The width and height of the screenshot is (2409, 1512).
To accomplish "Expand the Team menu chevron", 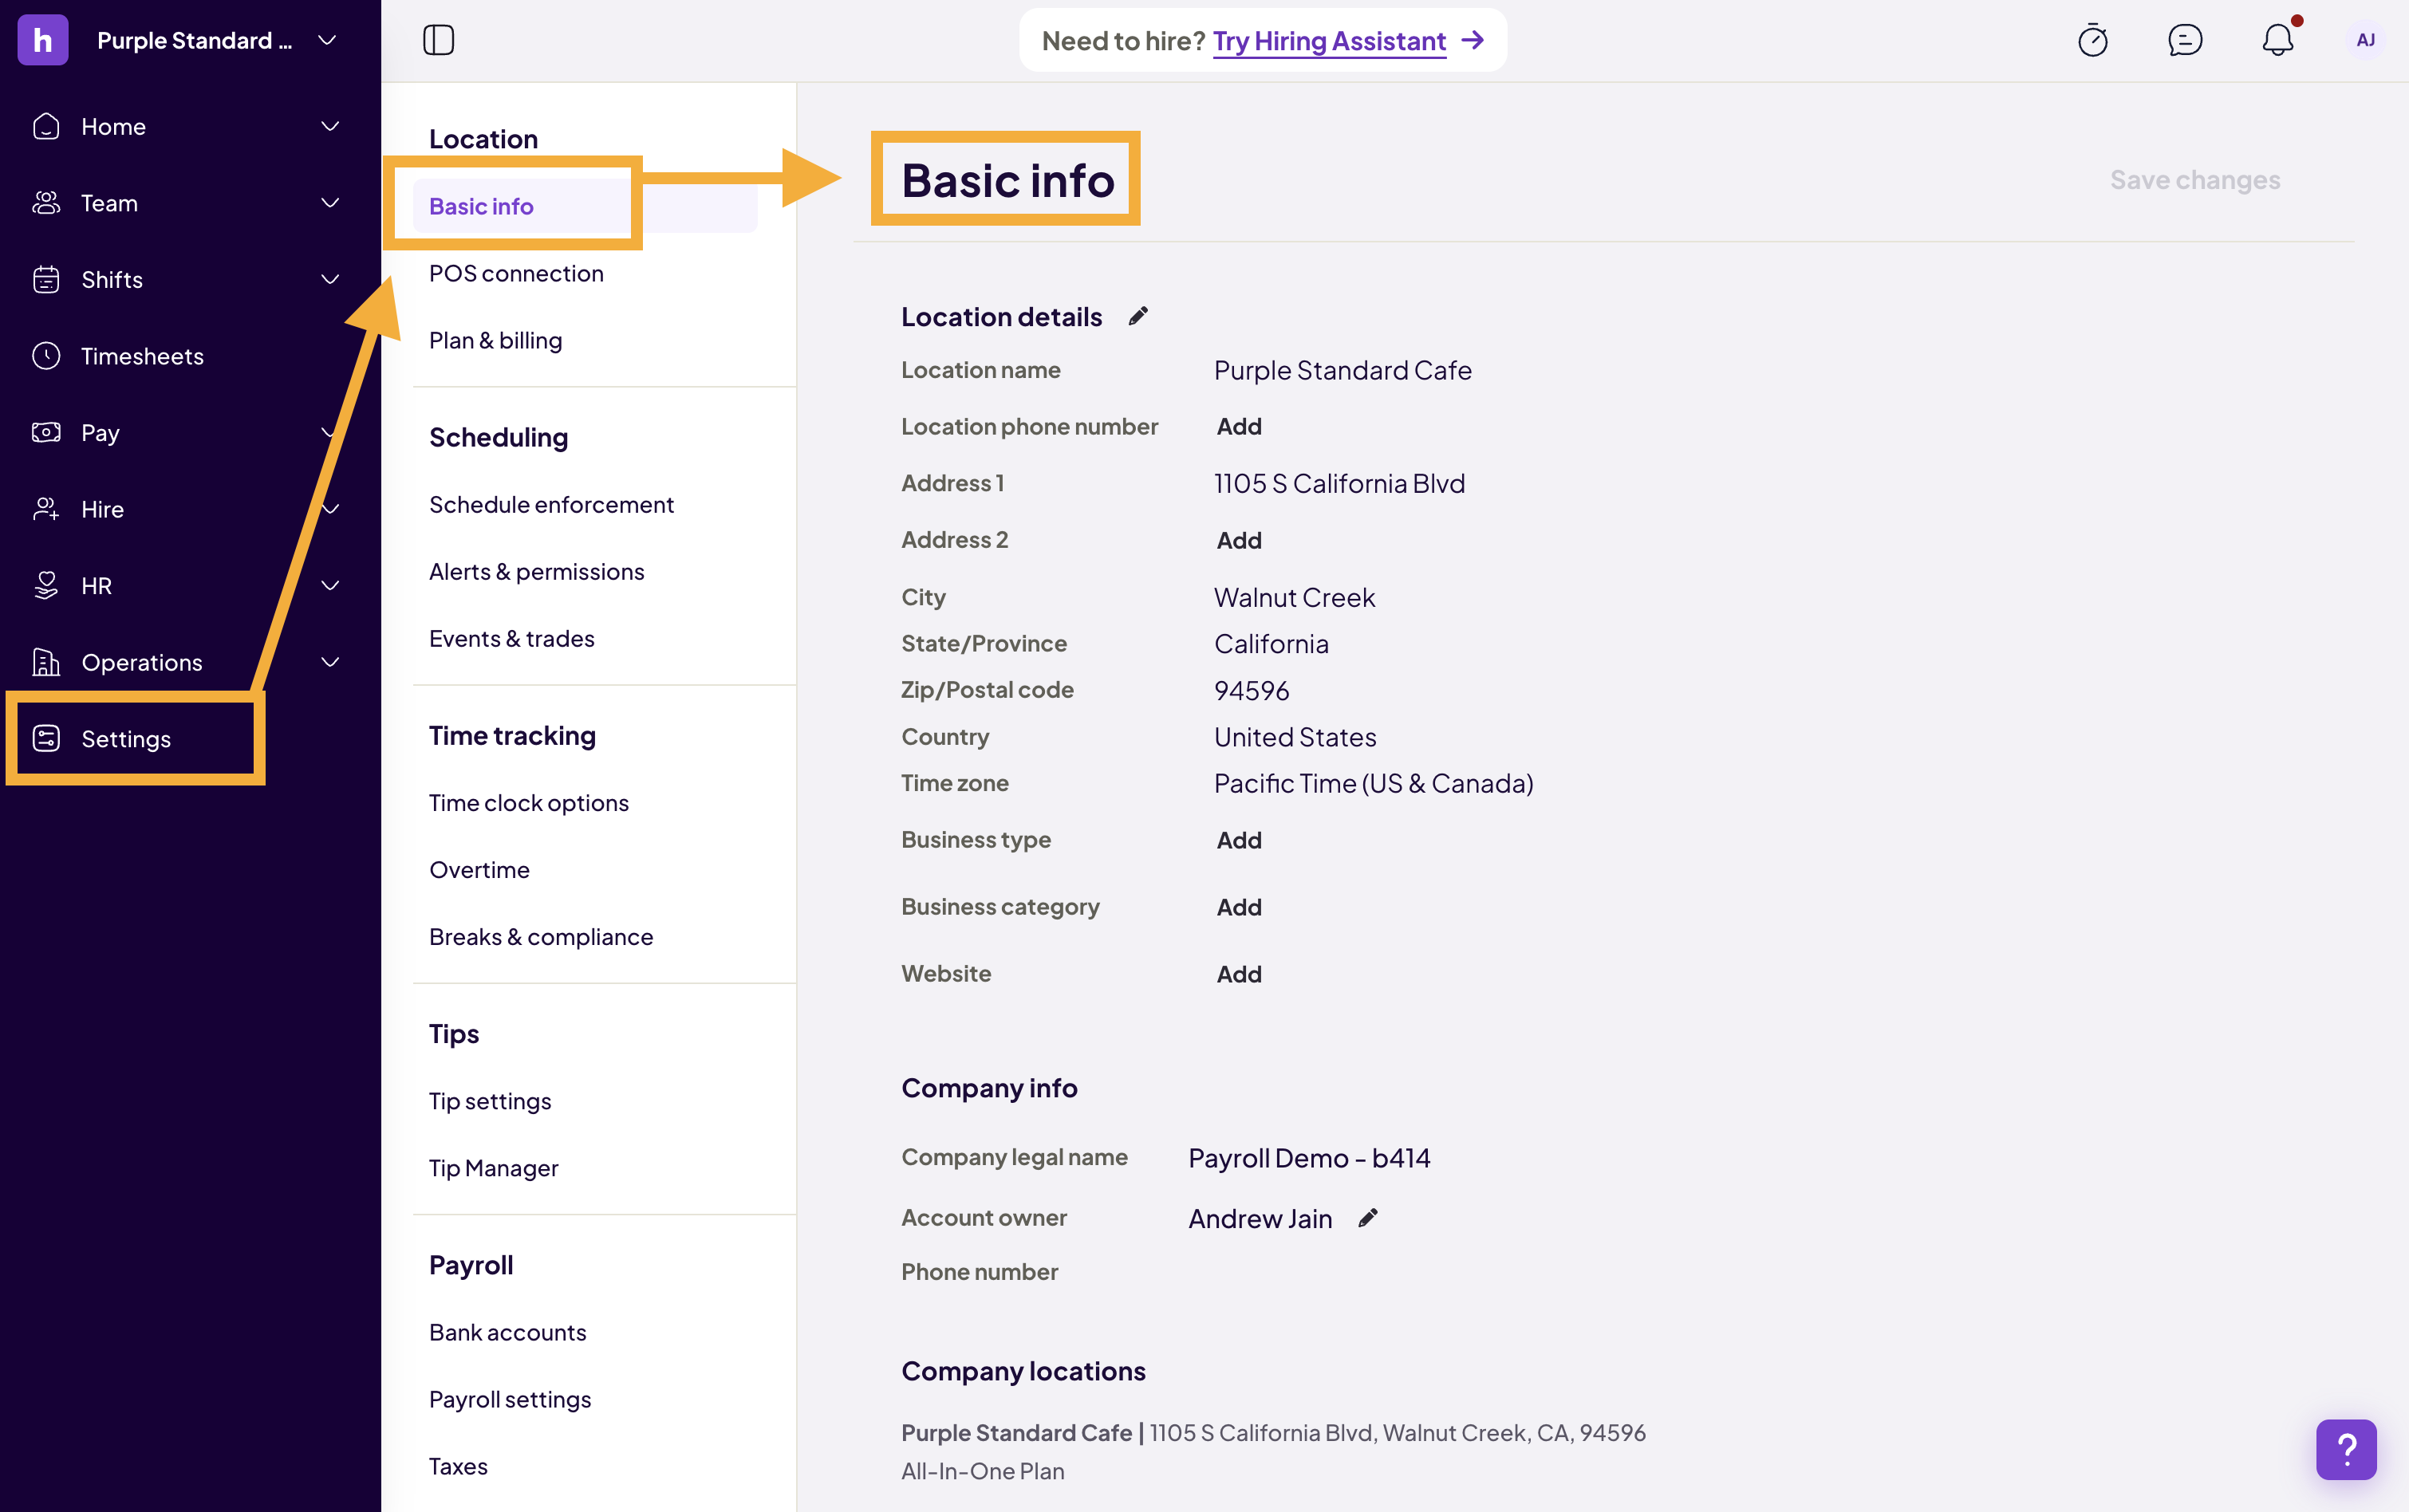I will [330, 203].
